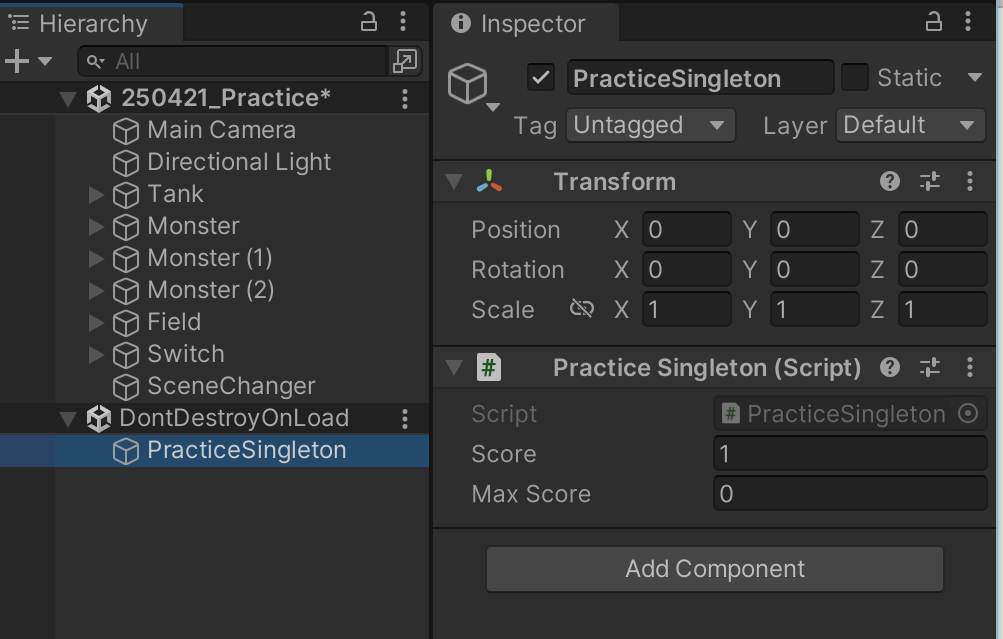Open the Default layer dropdown
Image resolution: width=1003 pixels, height=639 pixels.
pos(908,125)
